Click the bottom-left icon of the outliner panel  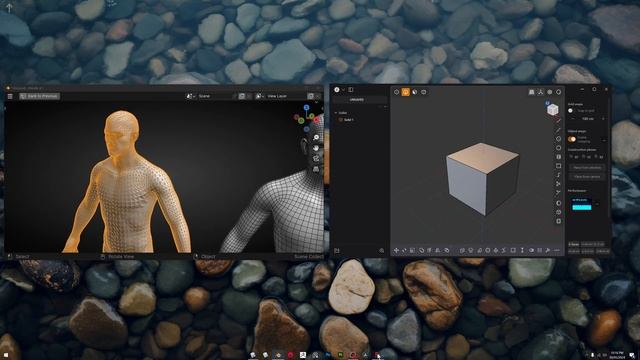tap(337, 251)
